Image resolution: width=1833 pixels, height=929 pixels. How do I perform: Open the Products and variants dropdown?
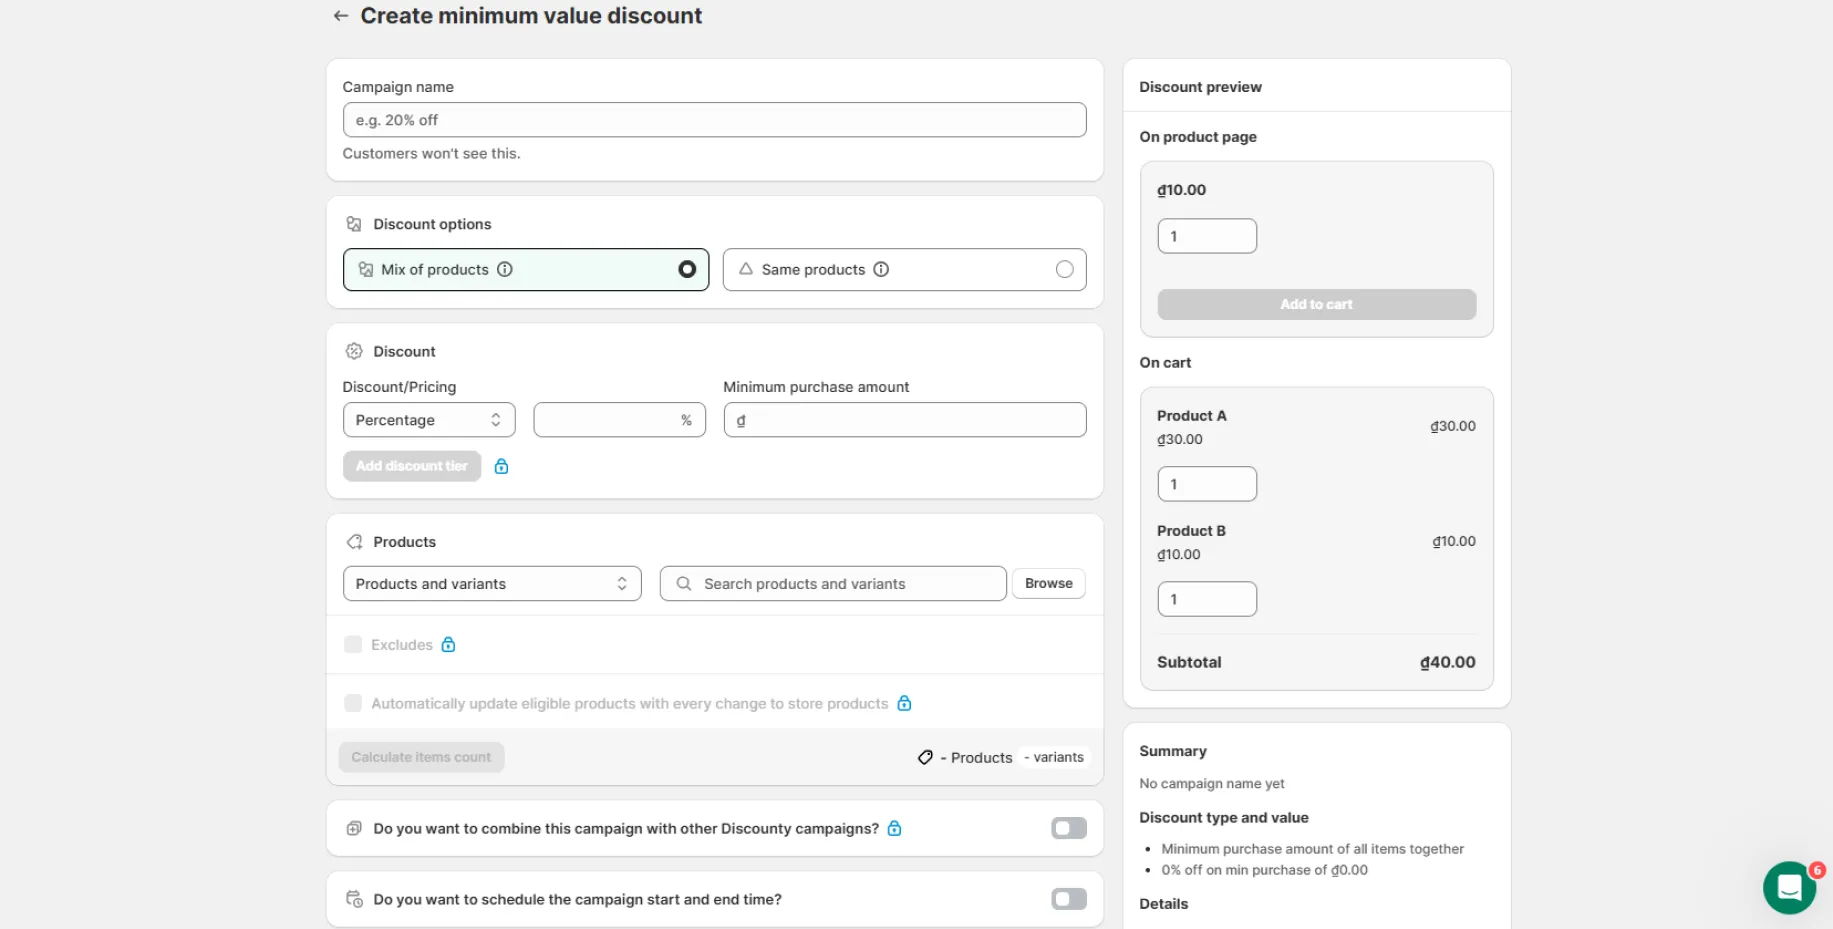coord(492,584)
